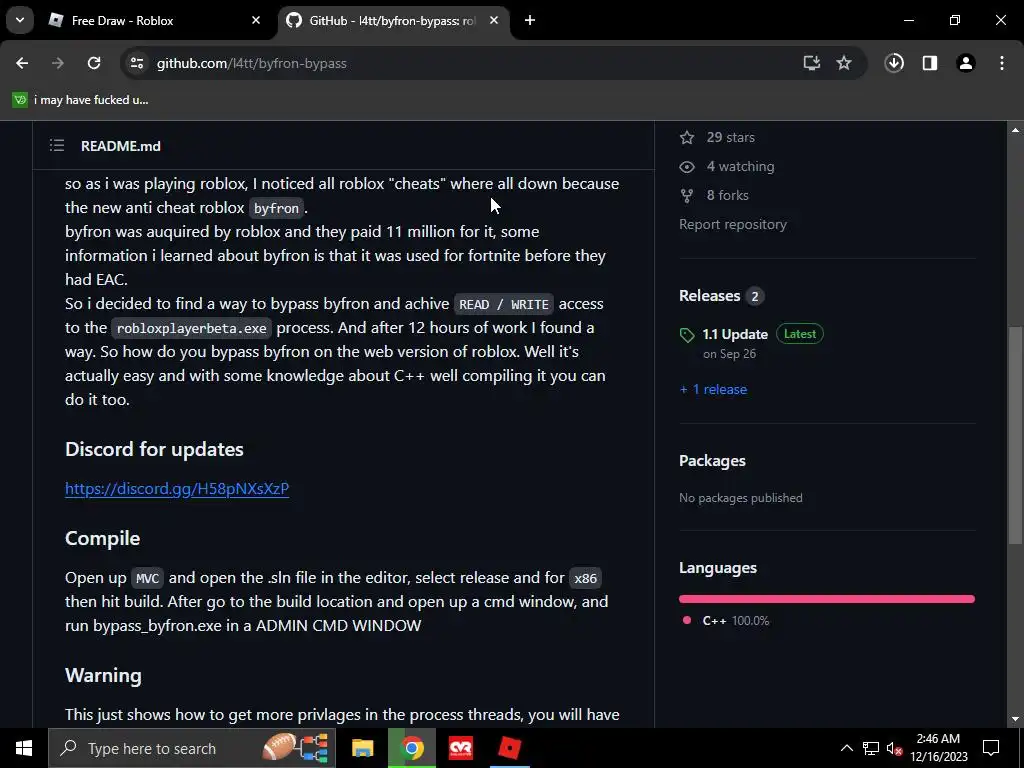Go forward to the next page

58,63
